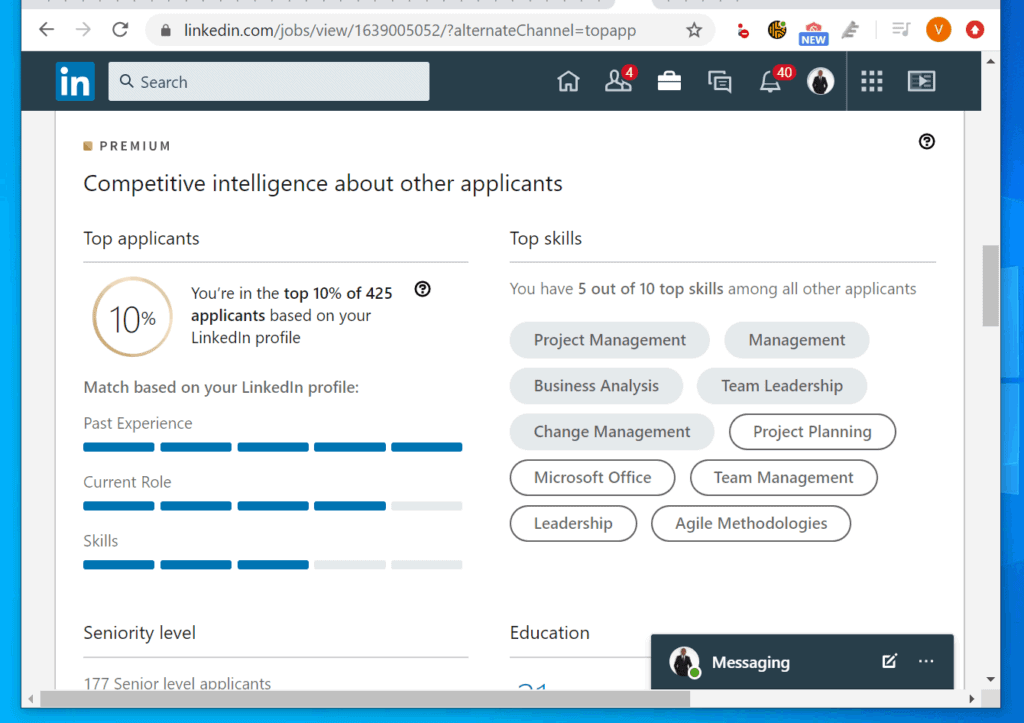
Task: Select the Team Leadership skill pill
Action: pyautogui.click(x=782, y=385)
